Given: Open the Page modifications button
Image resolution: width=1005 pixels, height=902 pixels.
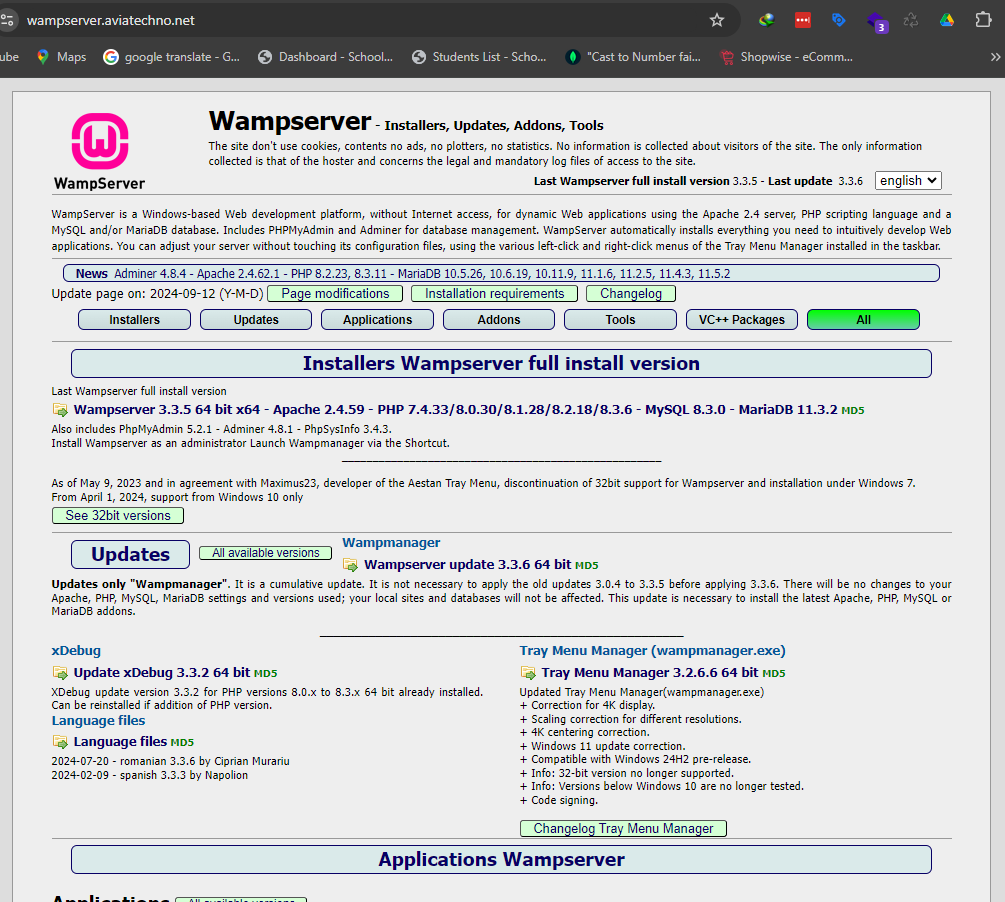Looking at the screenshot, I should tap(335, 294).
